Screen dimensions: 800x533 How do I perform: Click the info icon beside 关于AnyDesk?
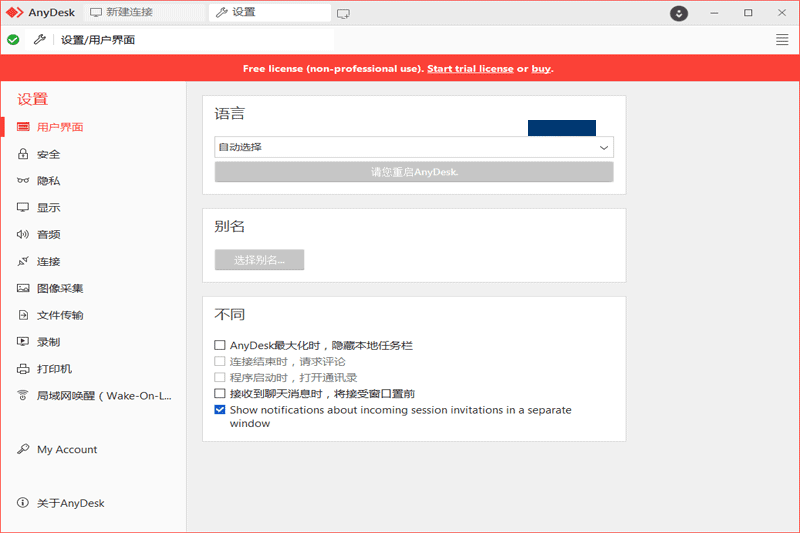[x=23, y=503]
